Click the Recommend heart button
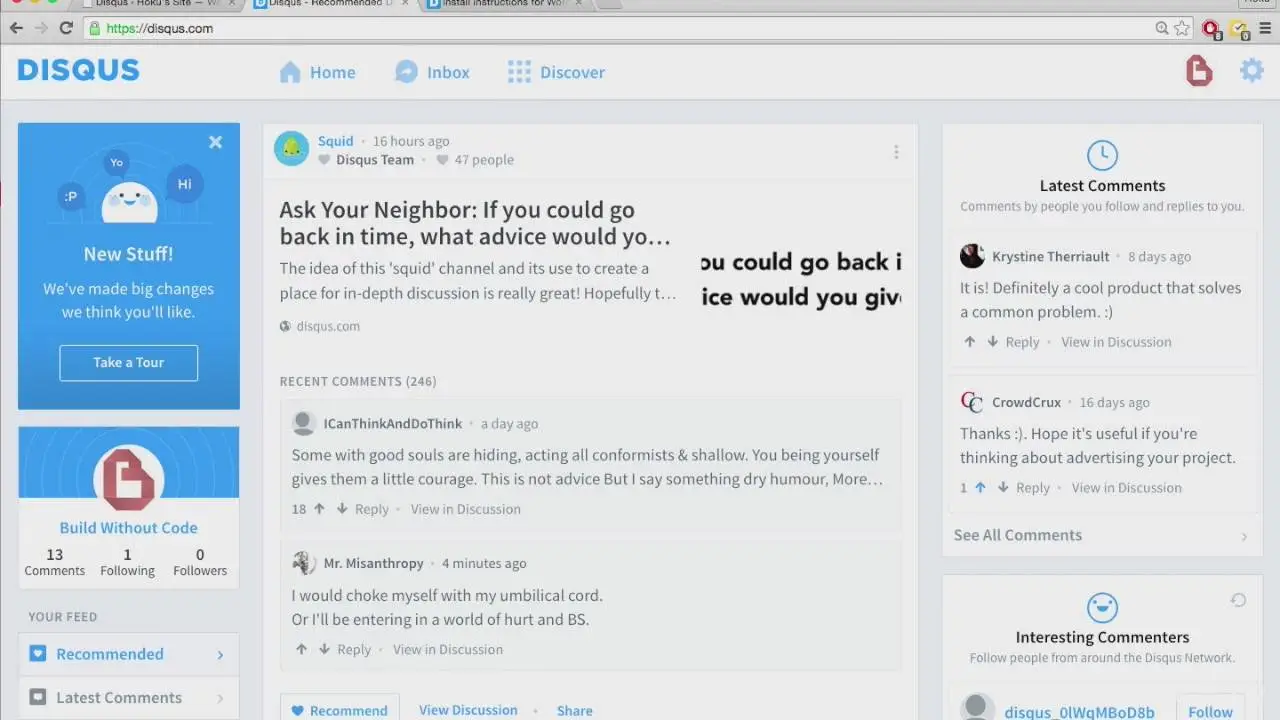The height and width of the screenshot is (720, 1280). click(339, 710)
